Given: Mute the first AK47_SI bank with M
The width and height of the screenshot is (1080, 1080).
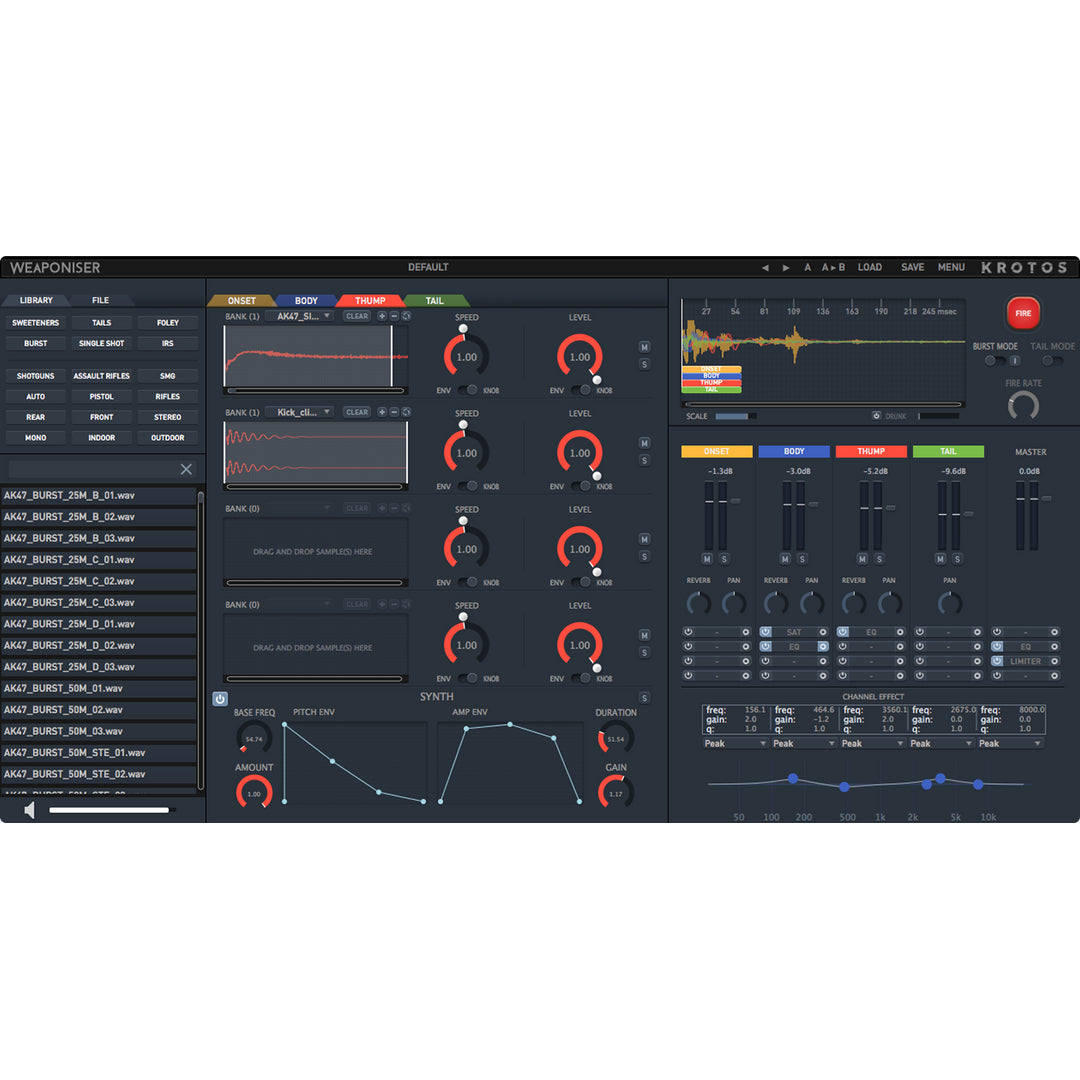Looking at the screenshot, I should 644,347.
